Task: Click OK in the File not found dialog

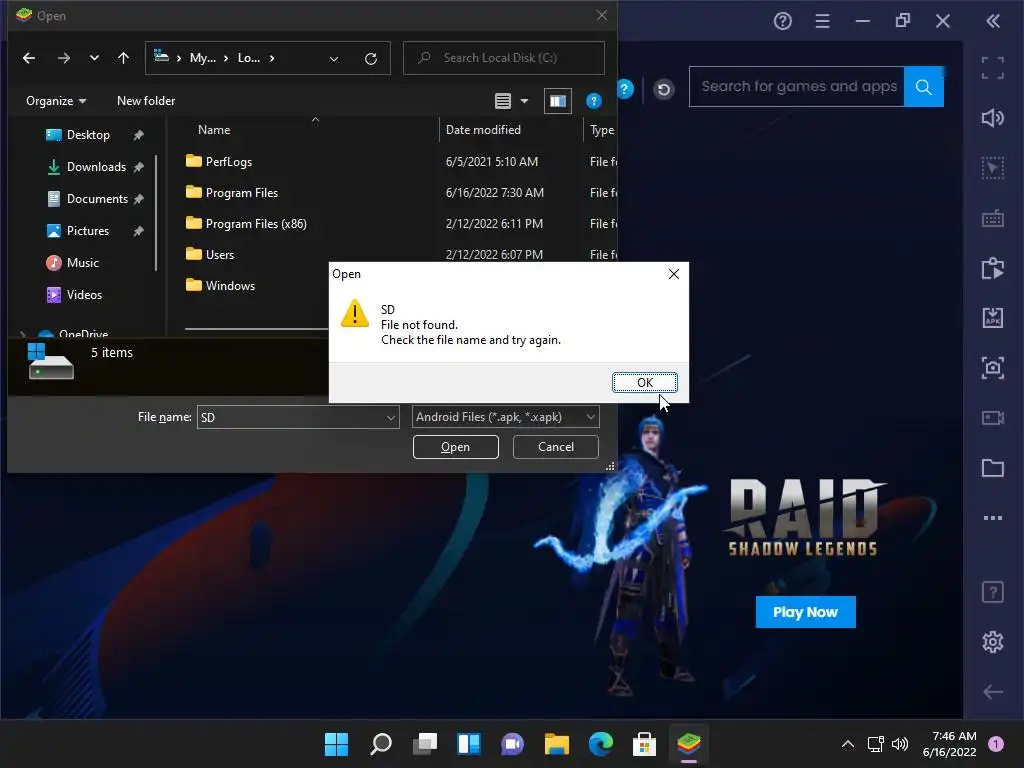Action: tap(645, 383)
